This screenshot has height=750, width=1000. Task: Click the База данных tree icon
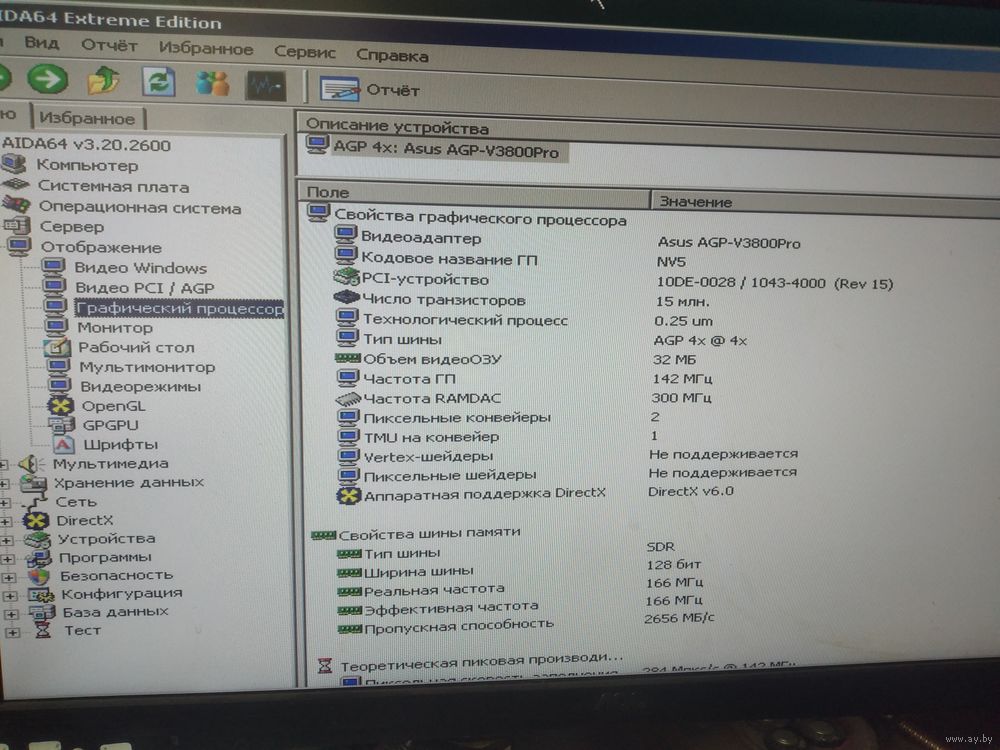coord(42,613)
